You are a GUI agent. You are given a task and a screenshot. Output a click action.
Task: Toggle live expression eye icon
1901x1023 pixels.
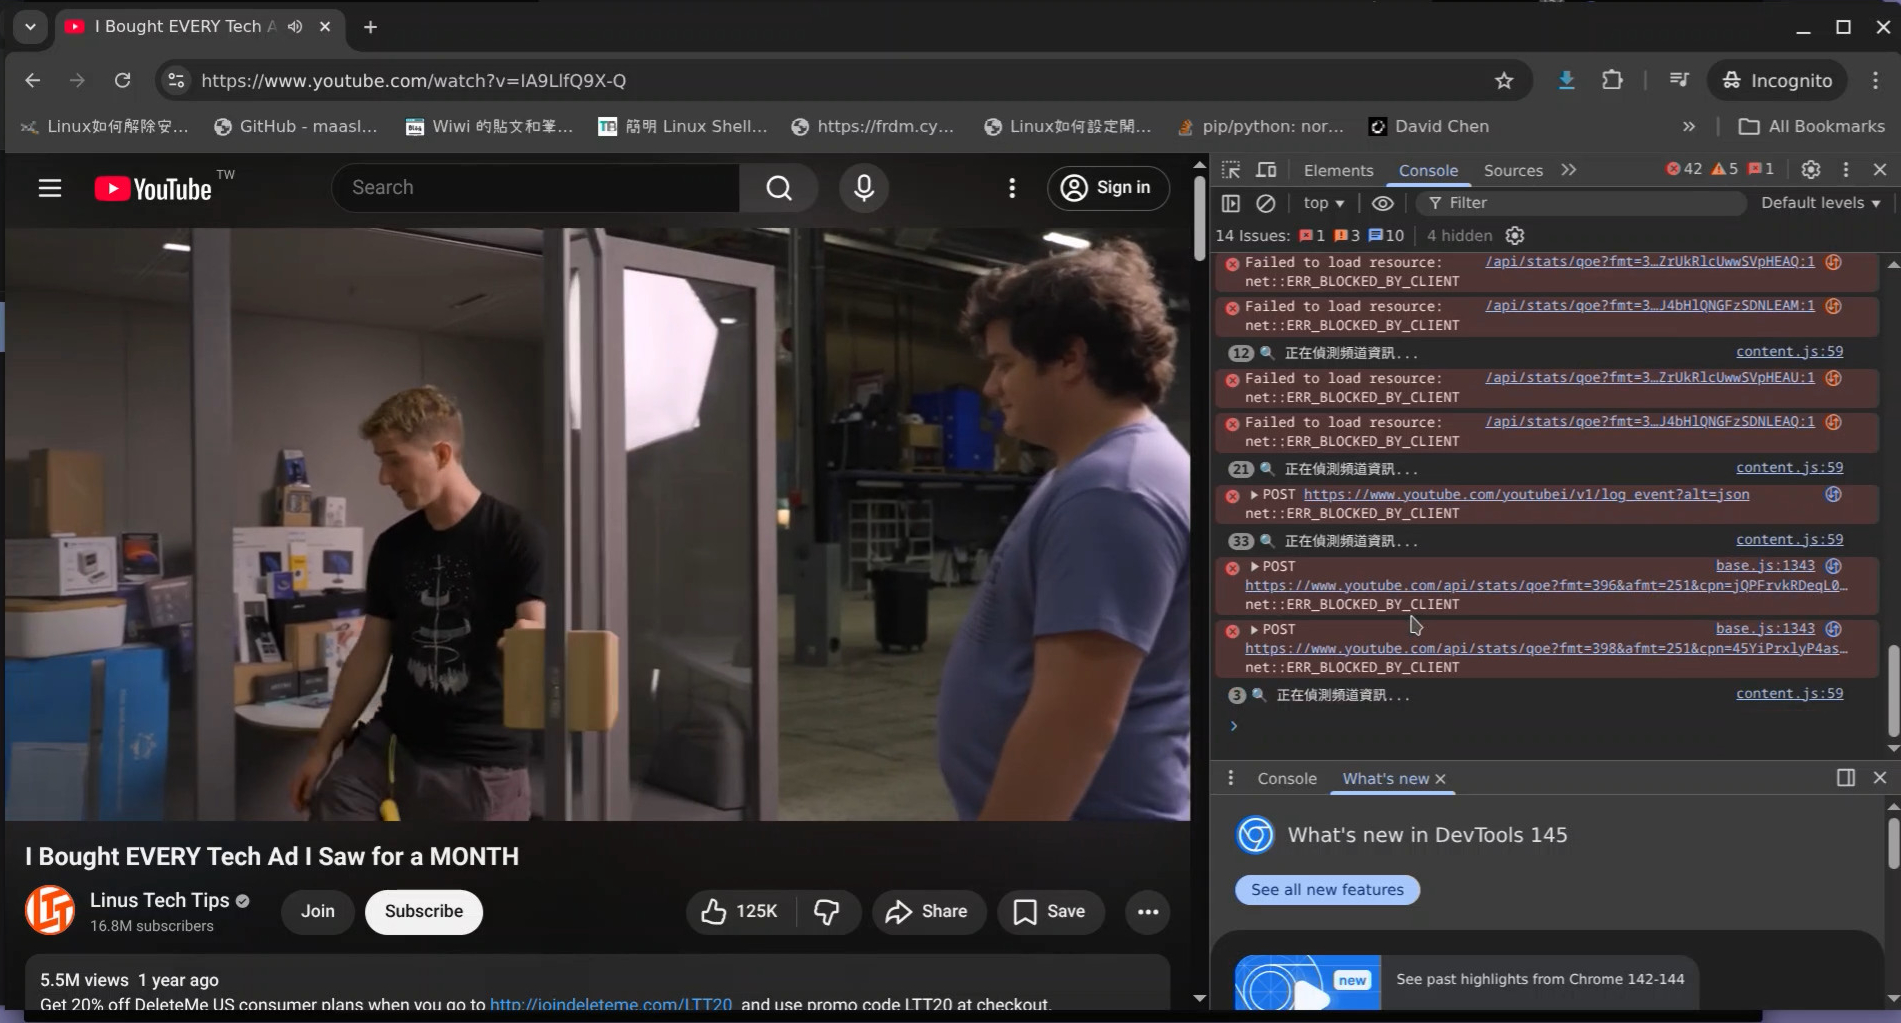(x=1382, y=203)
